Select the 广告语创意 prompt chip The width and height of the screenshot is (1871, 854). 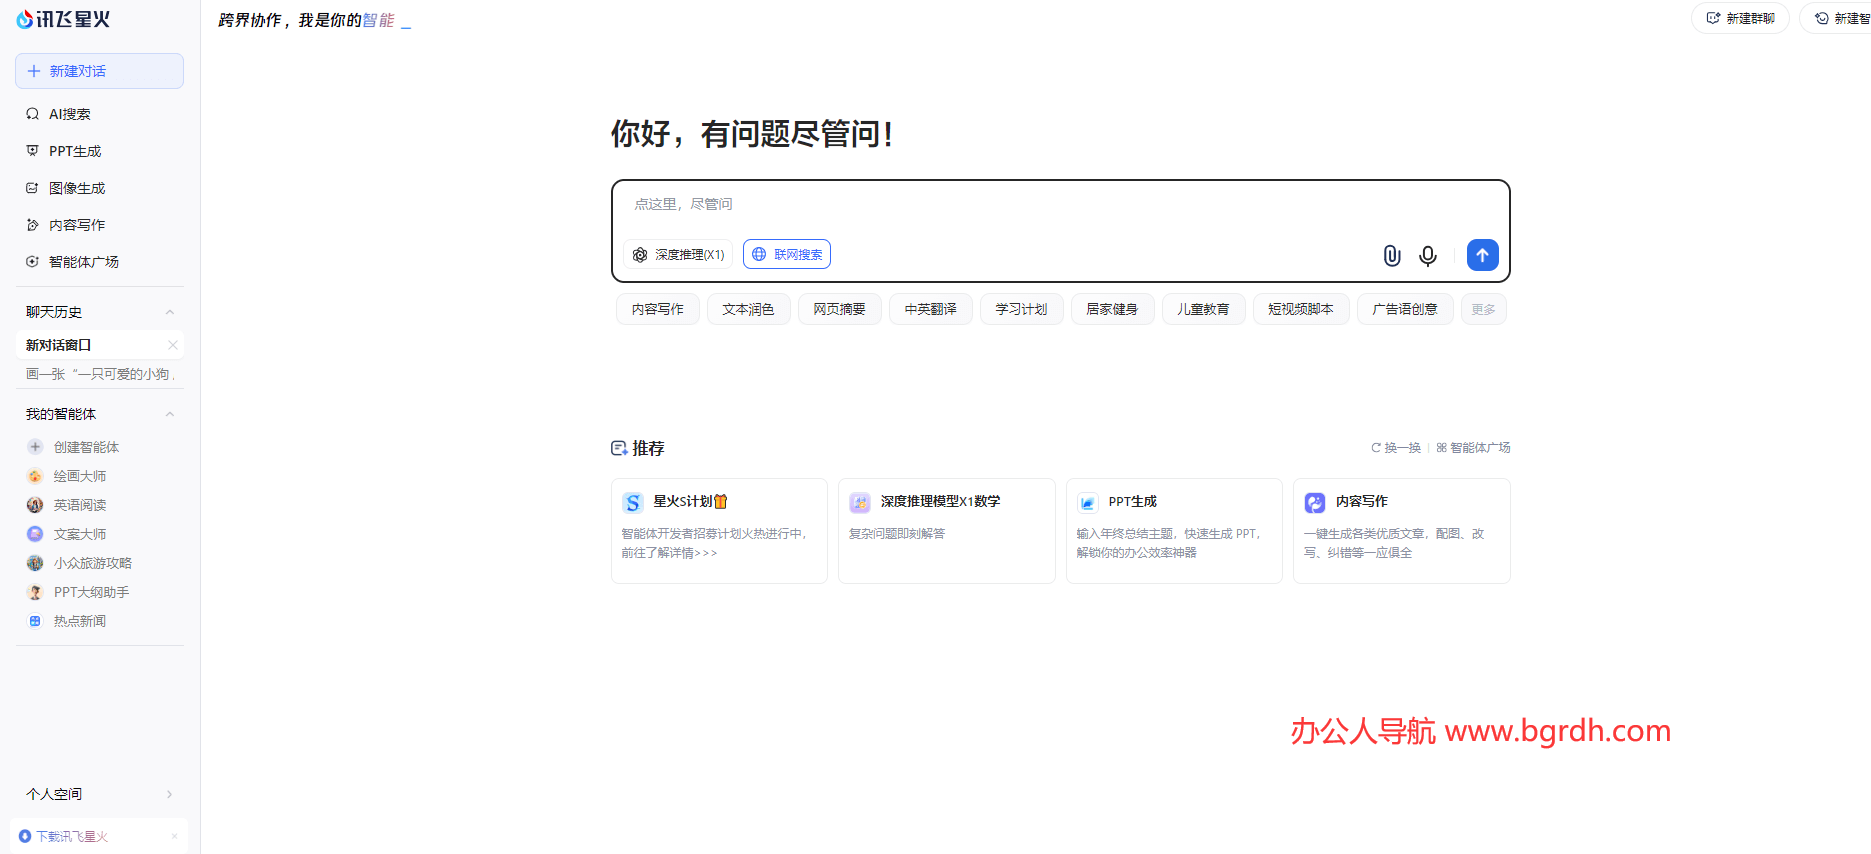click(x=1405, y=309)
